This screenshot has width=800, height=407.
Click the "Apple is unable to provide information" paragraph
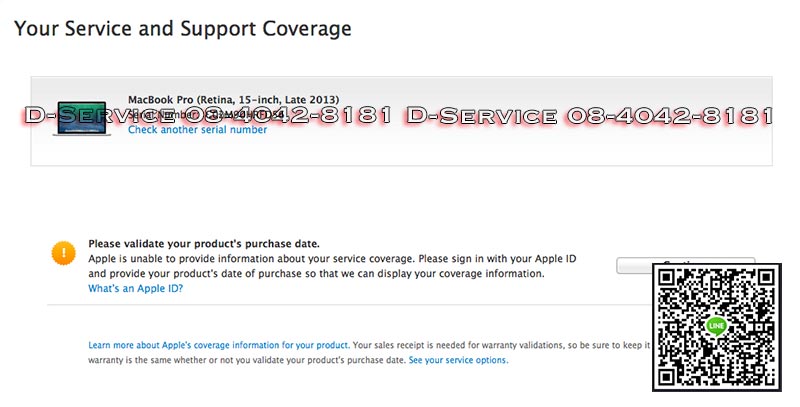[x=332, y=259]
